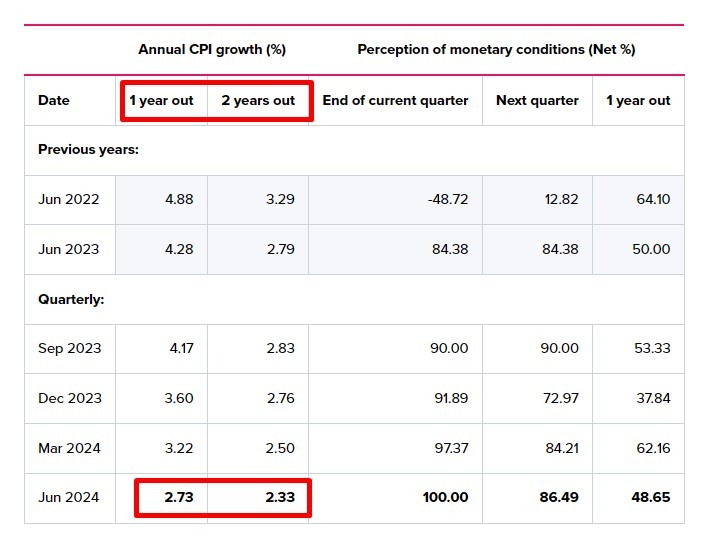Click the 'Quarterly:' section label

[x=71, y=299]
